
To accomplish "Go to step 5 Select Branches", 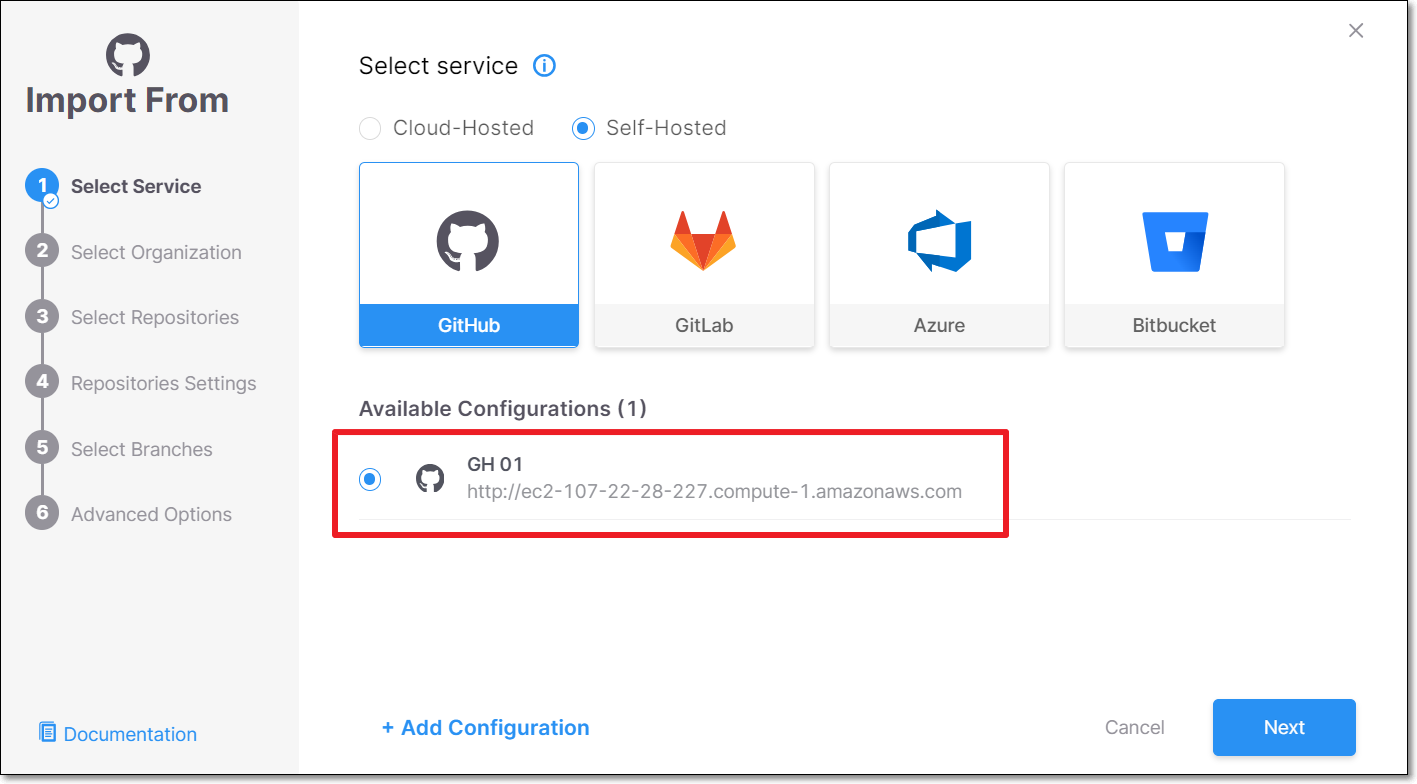I will click(x=119, y=449).
